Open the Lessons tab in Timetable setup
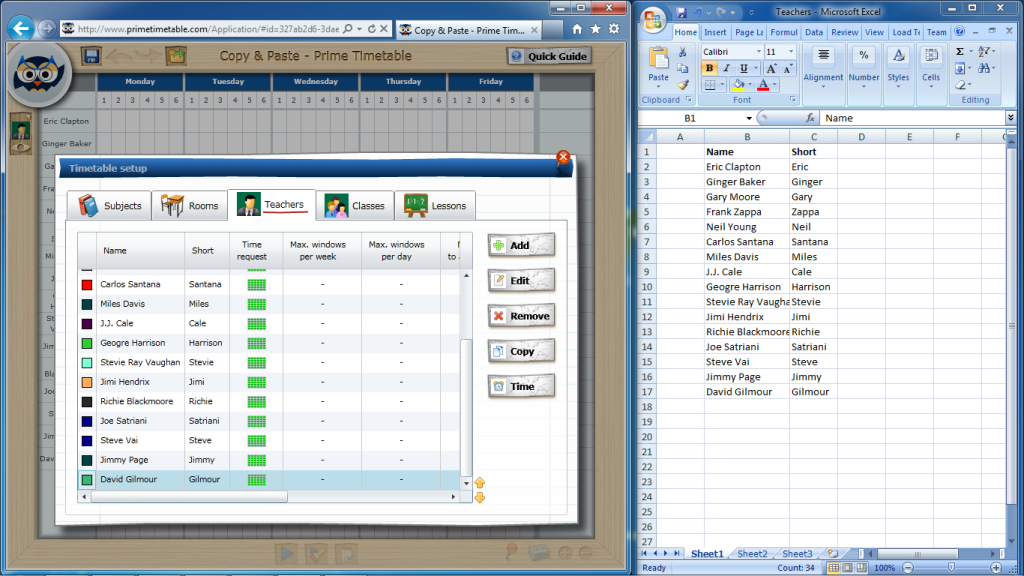The height and width of the screenshot is (576, 1024). (435, 206)
